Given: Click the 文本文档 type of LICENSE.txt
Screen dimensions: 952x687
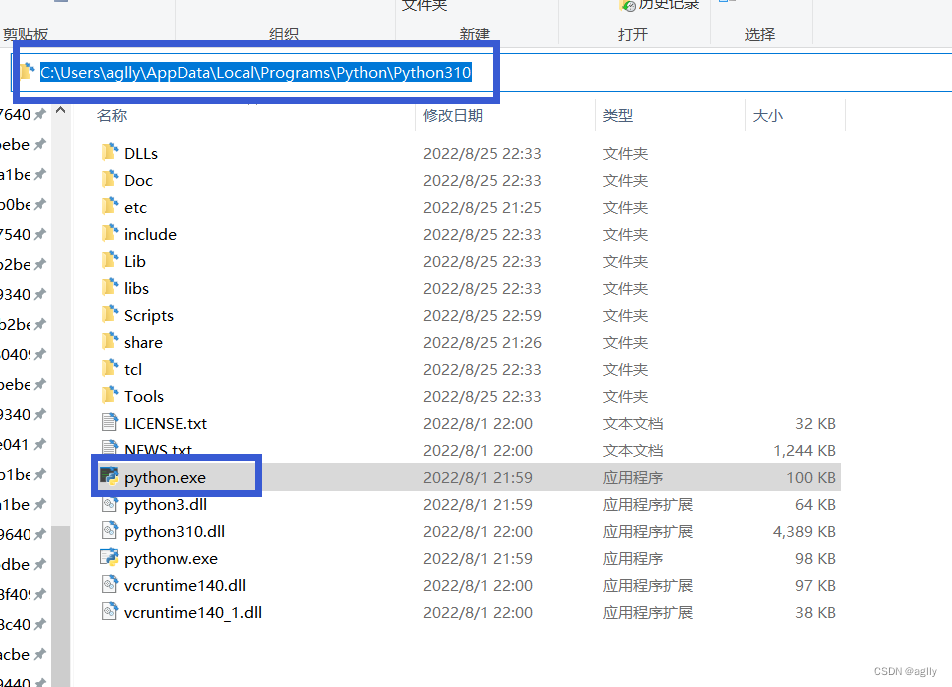Looking at the screenshot, I should point(633,424).
